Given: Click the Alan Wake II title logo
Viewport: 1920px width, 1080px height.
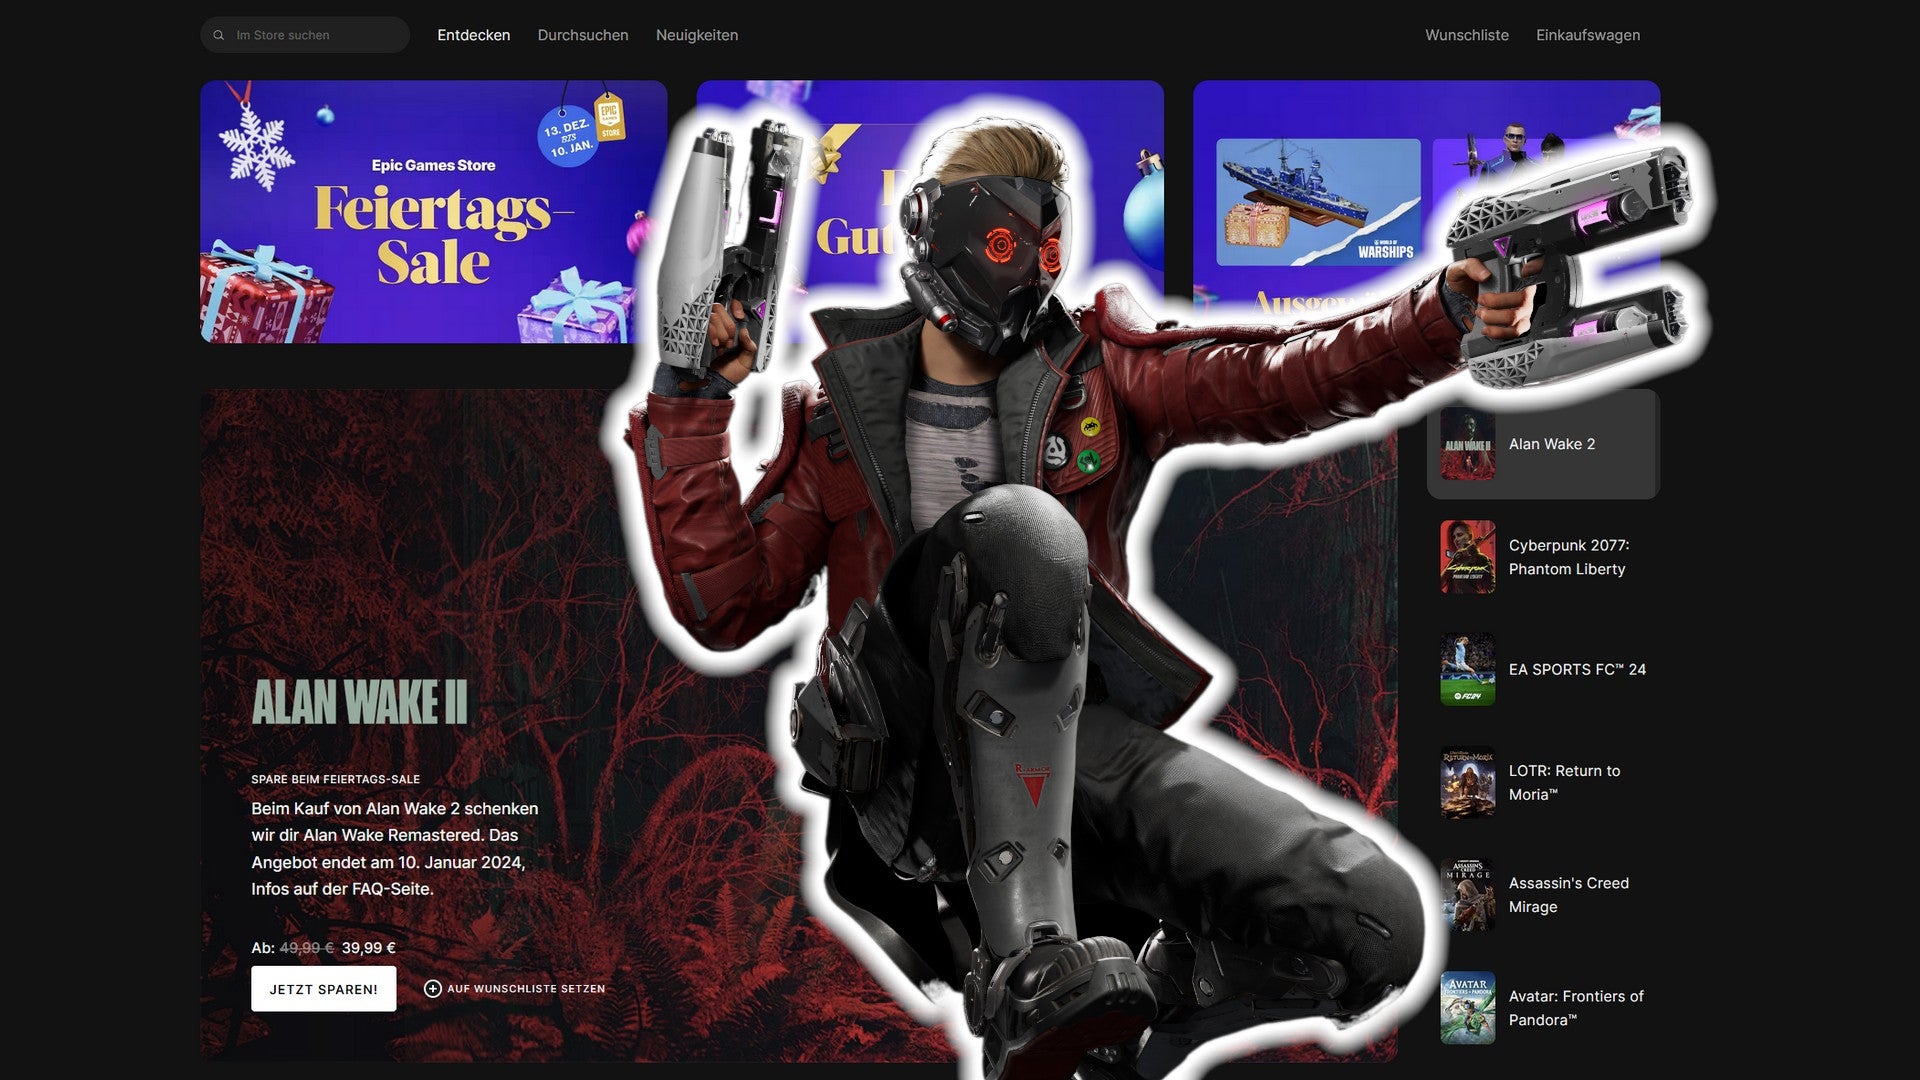Looking at the screenshot, I should click(359, 702).
